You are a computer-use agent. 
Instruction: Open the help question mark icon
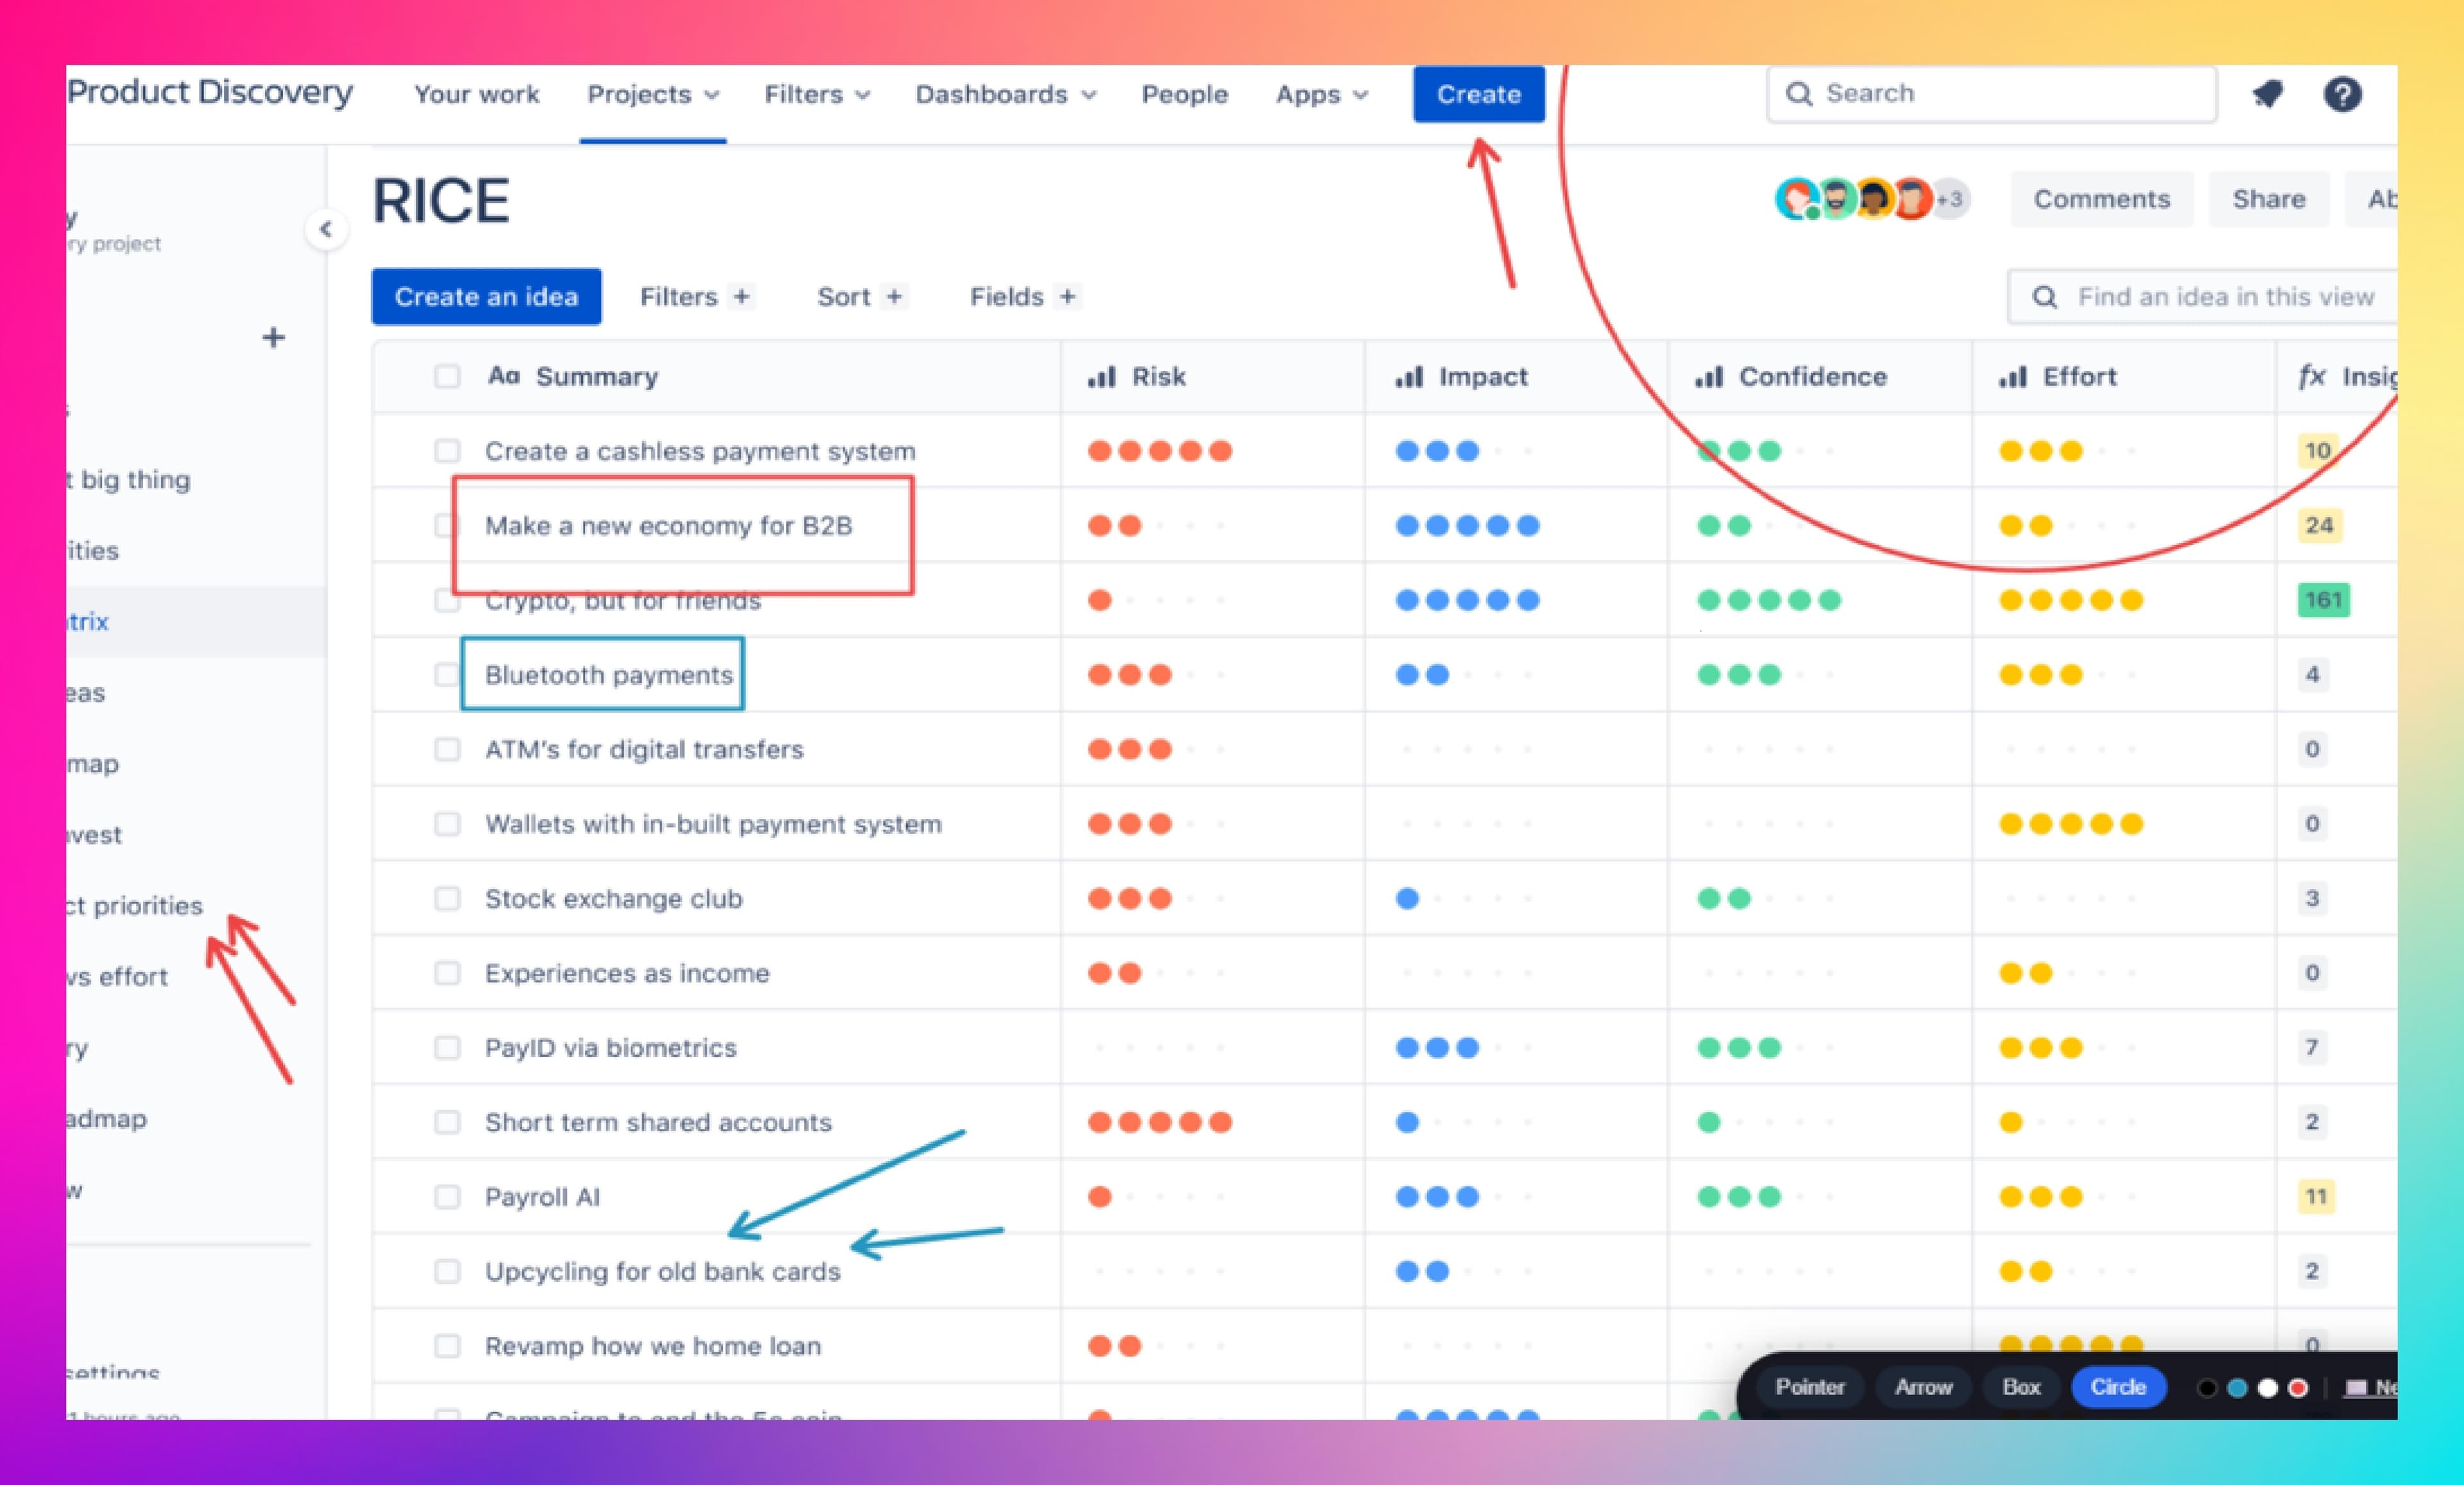[2342, 94]
